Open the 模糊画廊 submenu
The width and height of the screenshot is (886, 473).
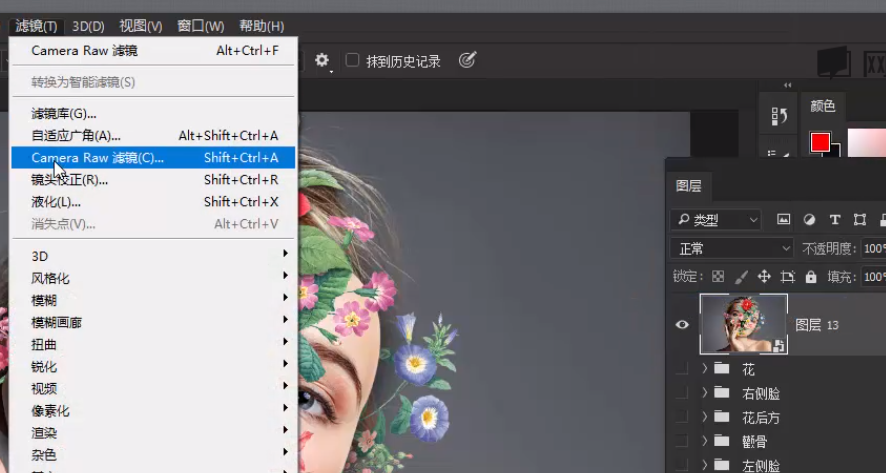pos(153,322)
